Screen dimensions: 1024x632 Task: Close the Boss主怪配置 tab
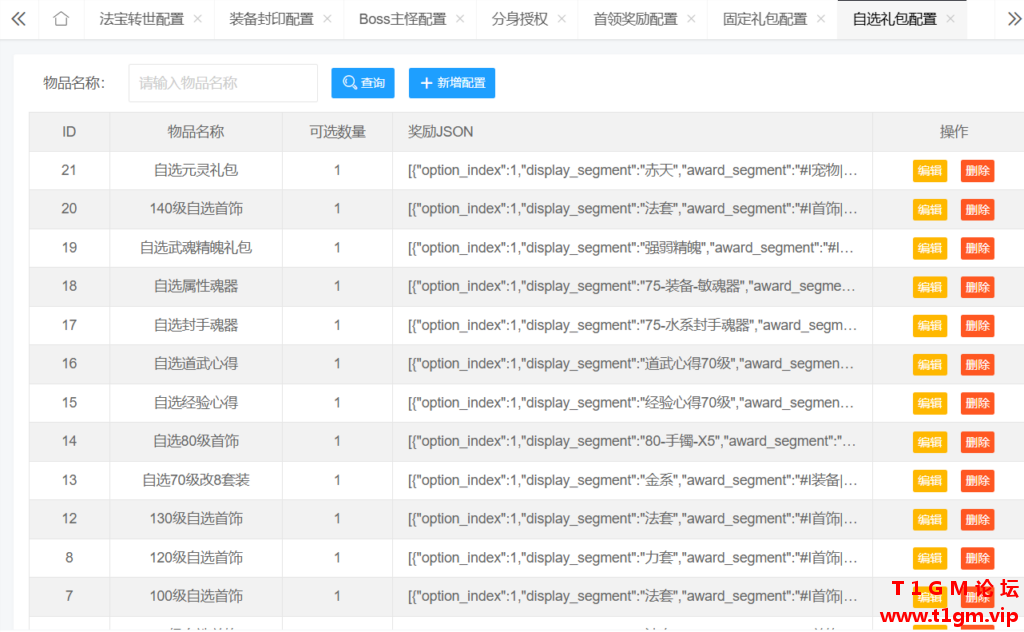pos(460,19)
